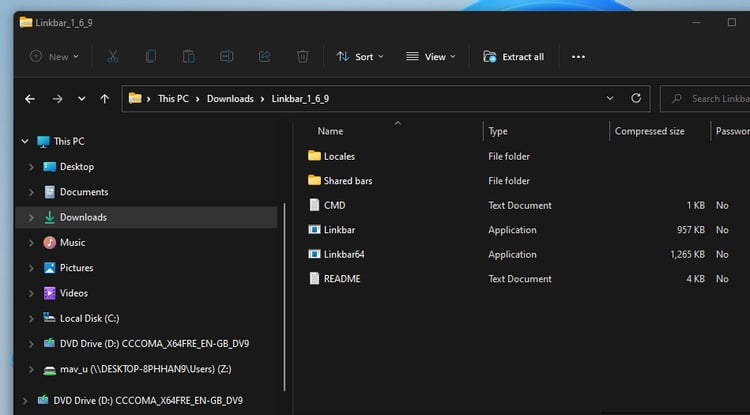This screenshot has height=415, width=750.
Task: Click Downloads in the address breadcrumb
Action: (230, 98)
